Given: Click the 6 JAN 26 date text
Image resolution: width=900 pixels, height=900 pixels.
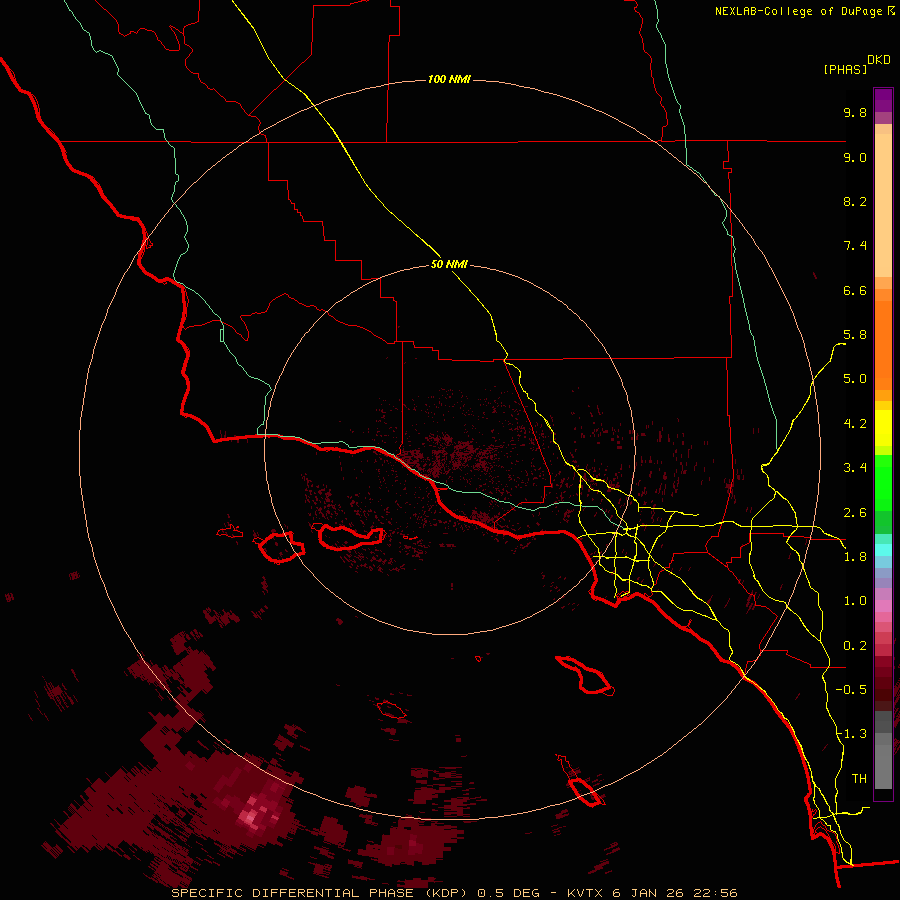Looking at the screenshot, I should [x=646, y=893].
